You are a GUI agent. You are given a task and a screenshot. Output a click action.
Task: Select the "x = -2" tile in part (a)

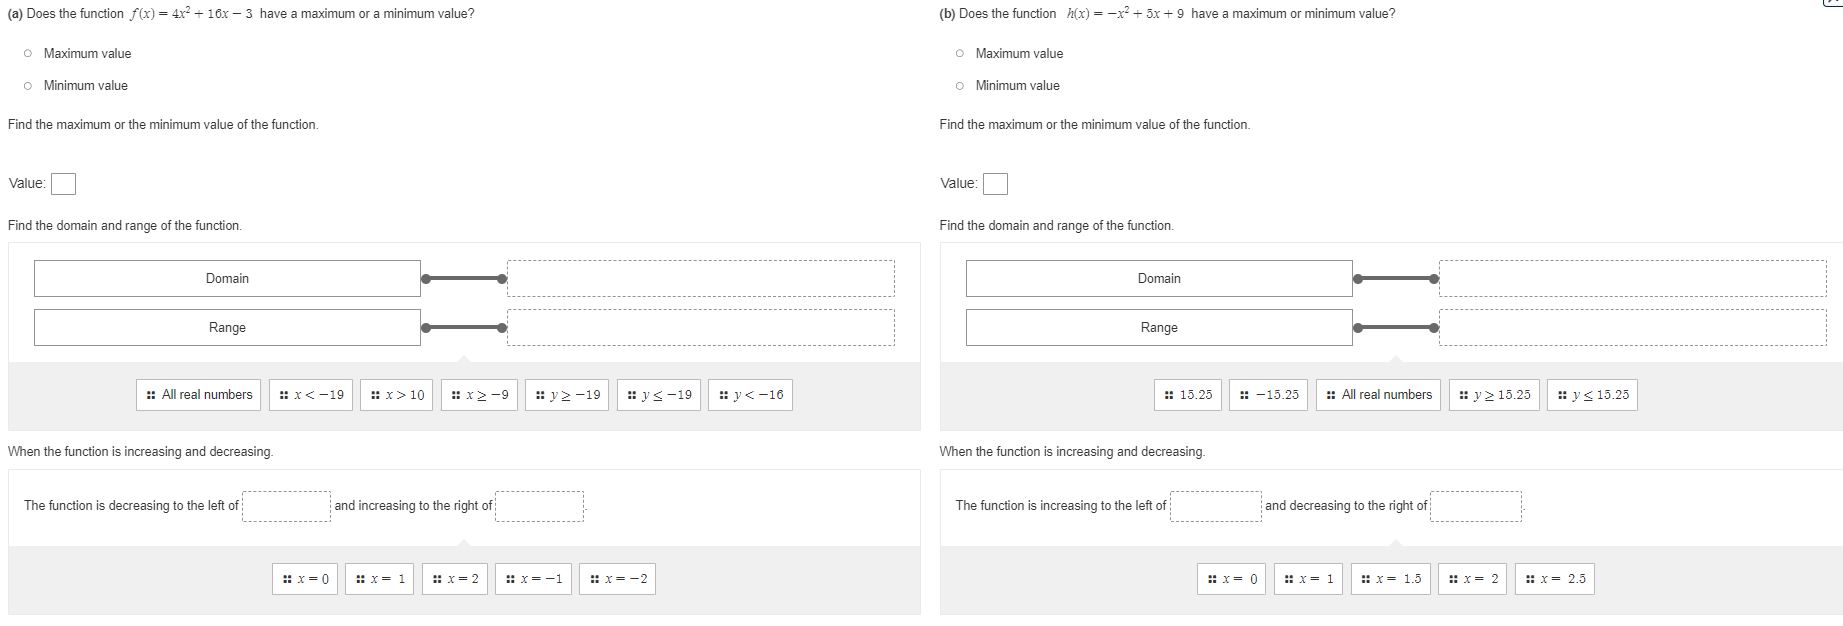[x=619, y=578]
